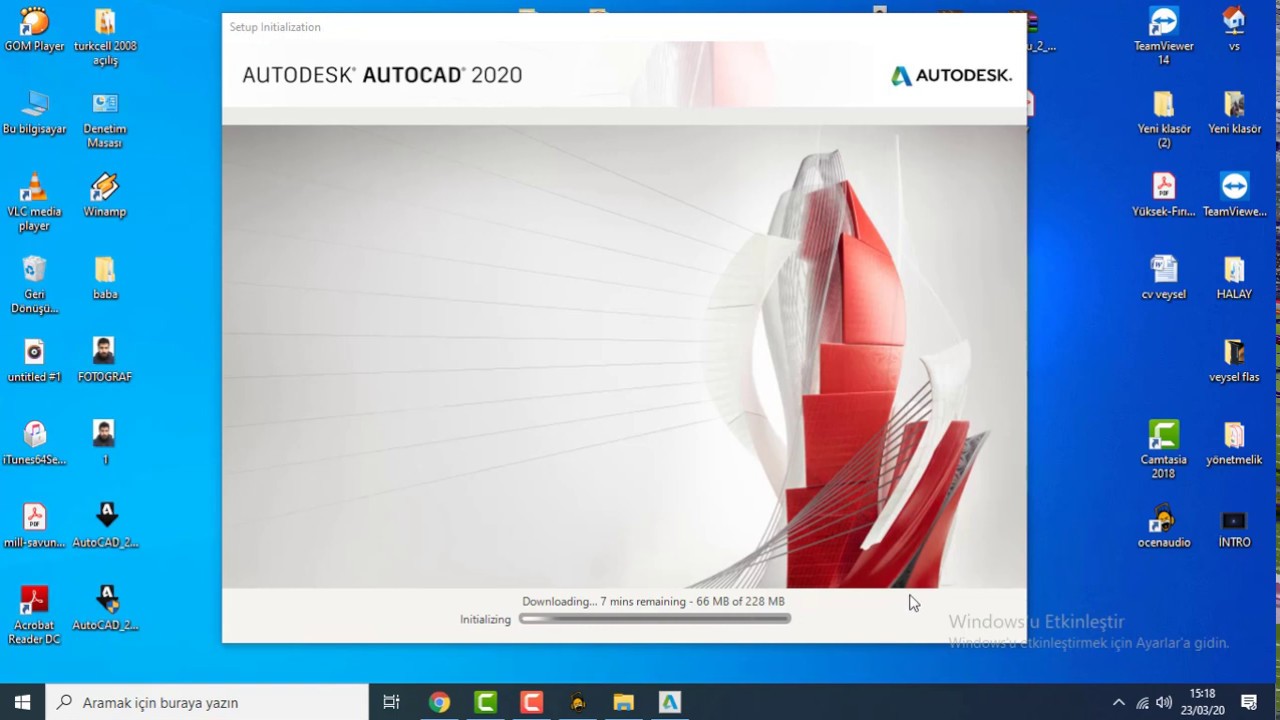Open orange Camtasia recorder taskbar icon

click(531, 702)
